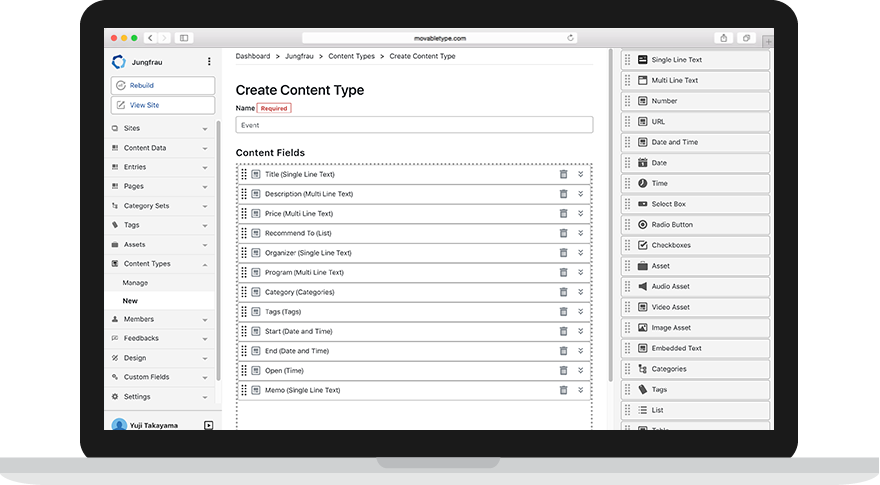Image resolution: width=880 pixels, height=485 pixels.
Task: Open Category Sets in the sidebar
Action: tap(160, 205)
